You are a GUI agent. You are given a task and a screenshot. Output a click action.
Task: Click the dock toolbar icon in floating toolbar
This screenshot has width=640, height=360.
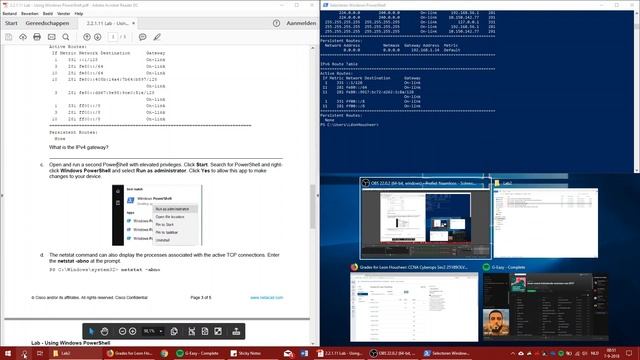point(236,331)
